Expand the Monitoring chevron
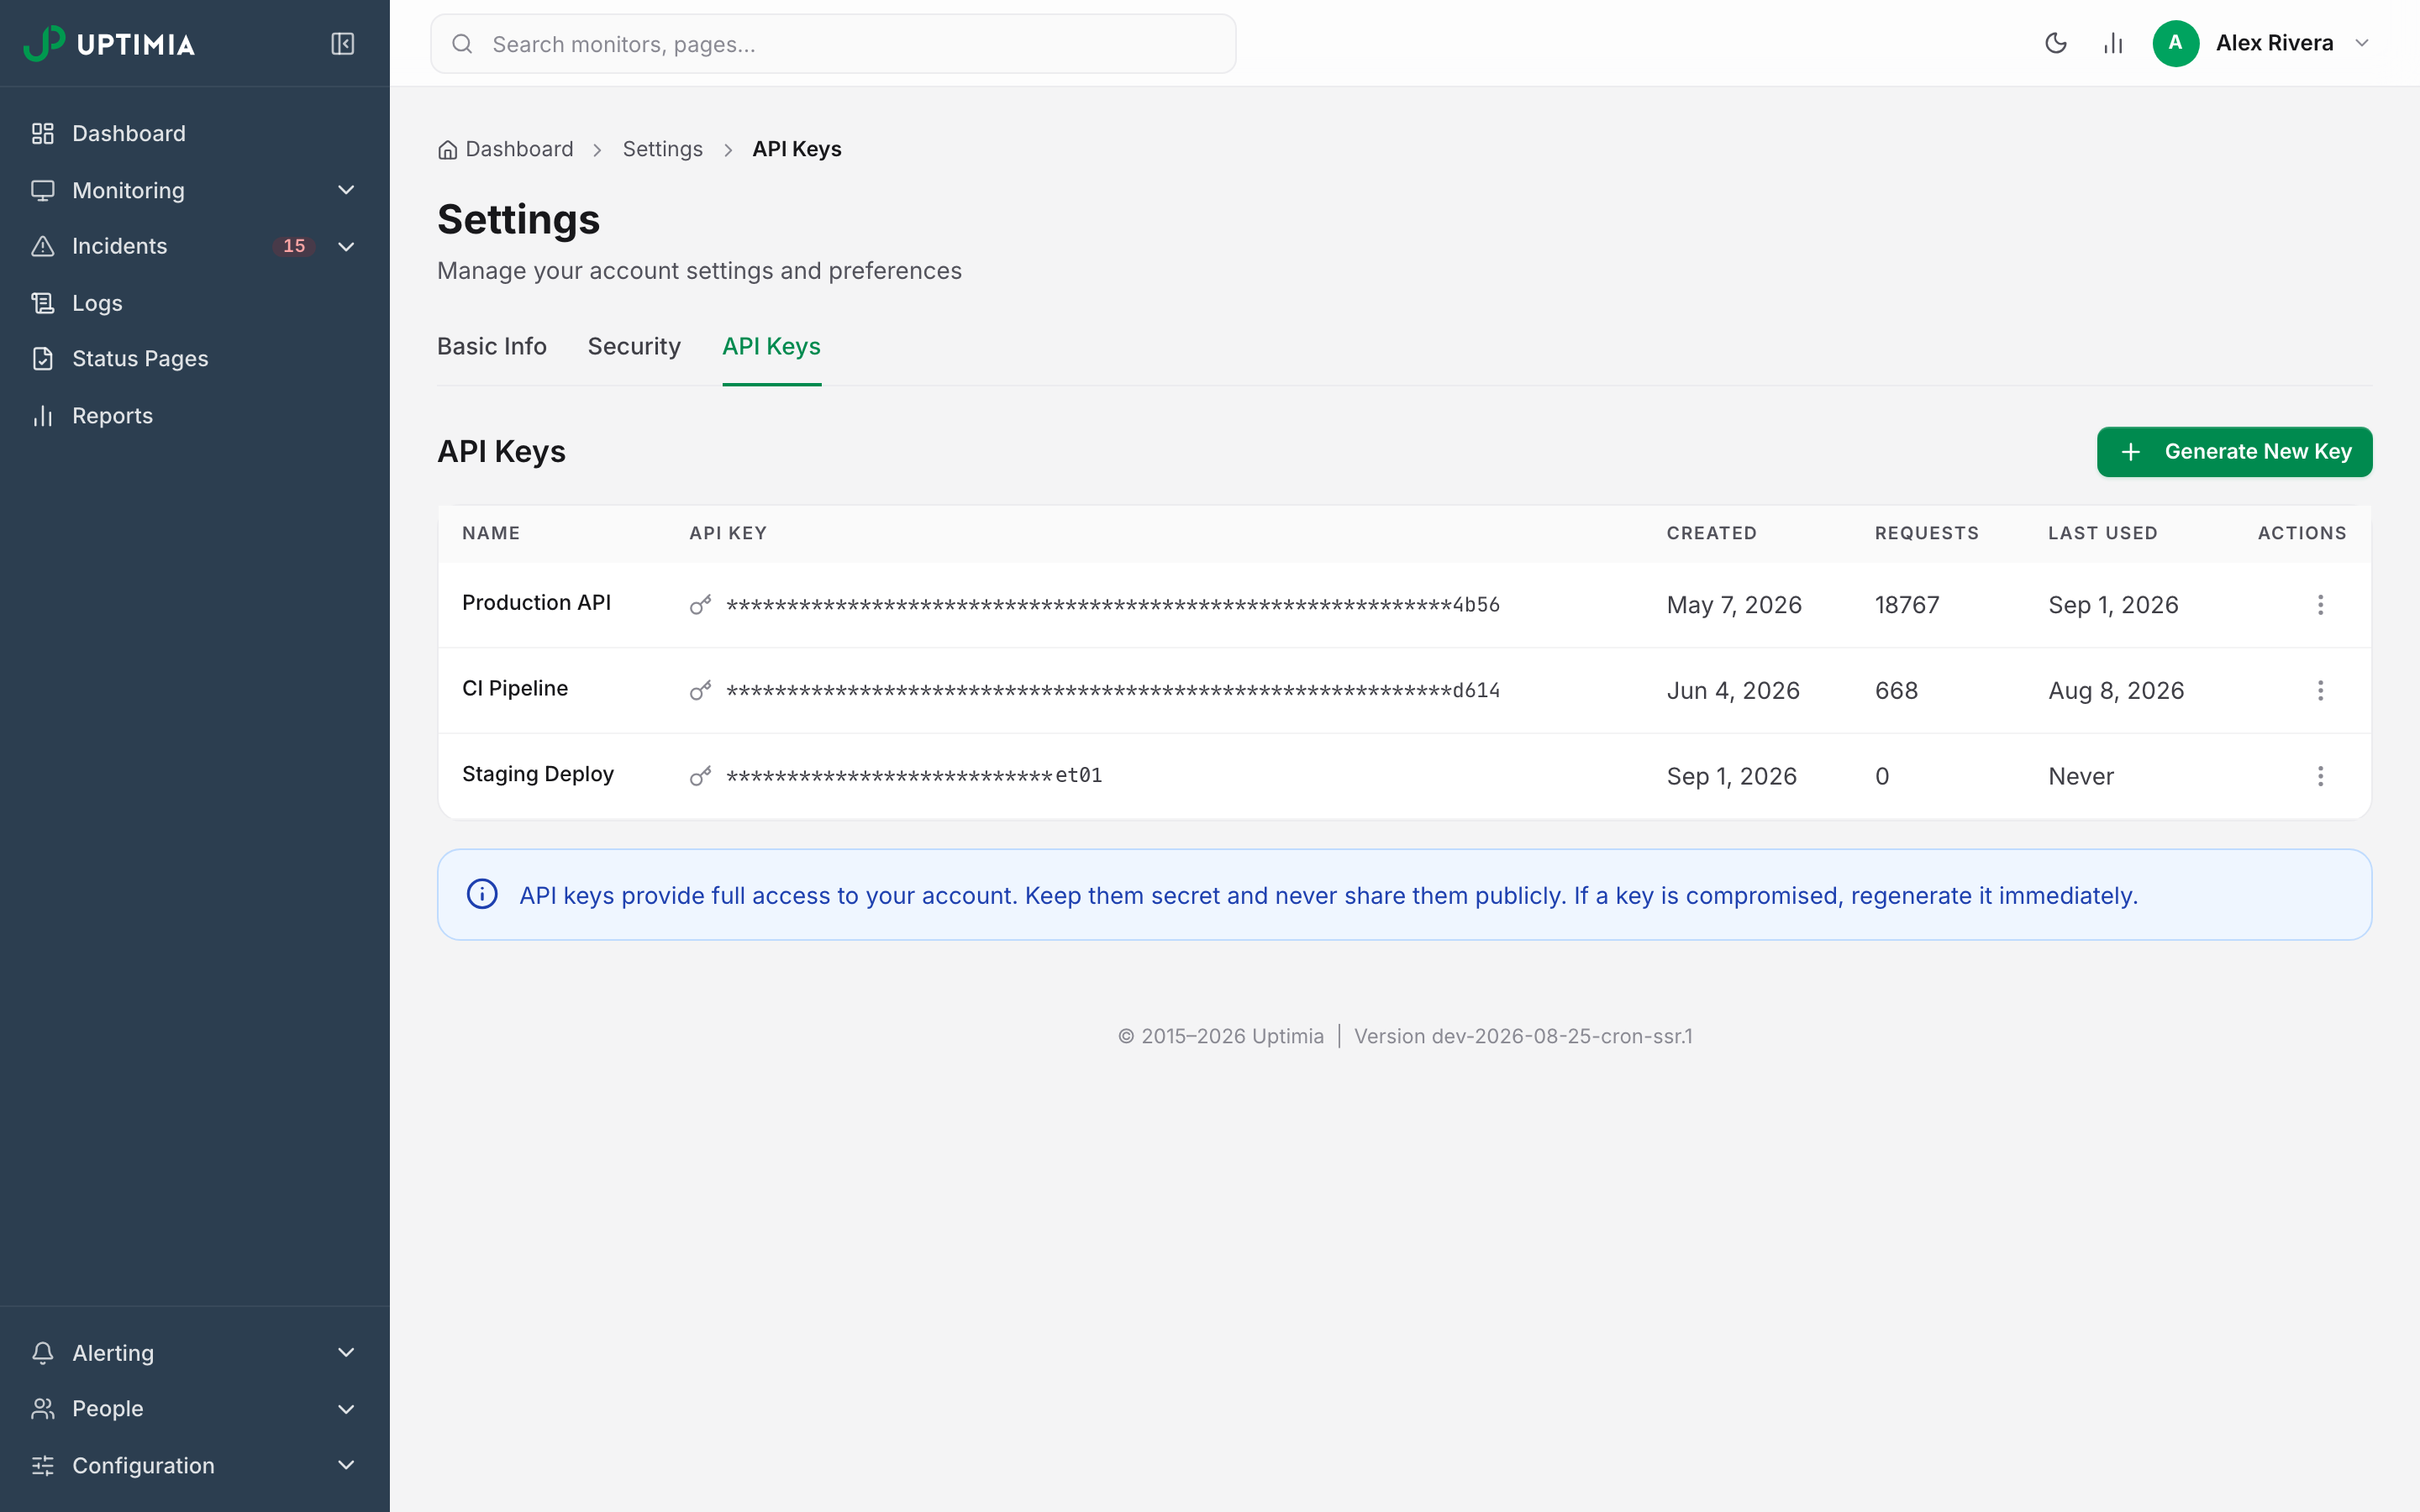 click(346, 190)
